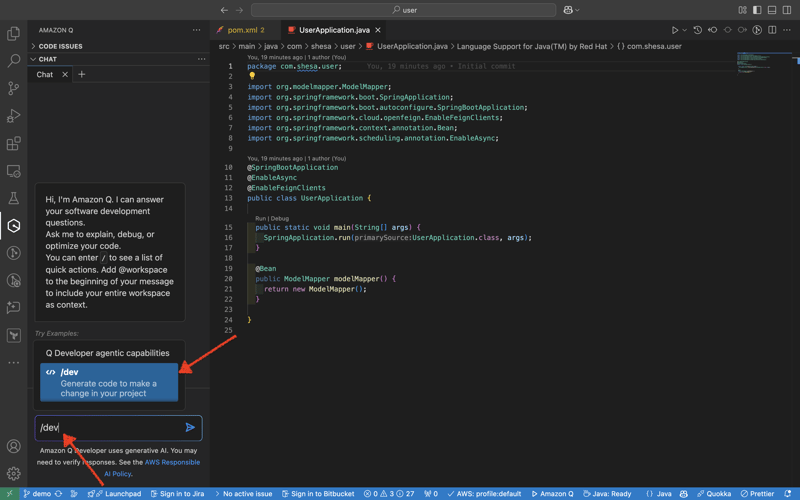This screenshot has height=500, width=800.
Task: Click the chat prompt input field
Action: click(x=108, y=428)
